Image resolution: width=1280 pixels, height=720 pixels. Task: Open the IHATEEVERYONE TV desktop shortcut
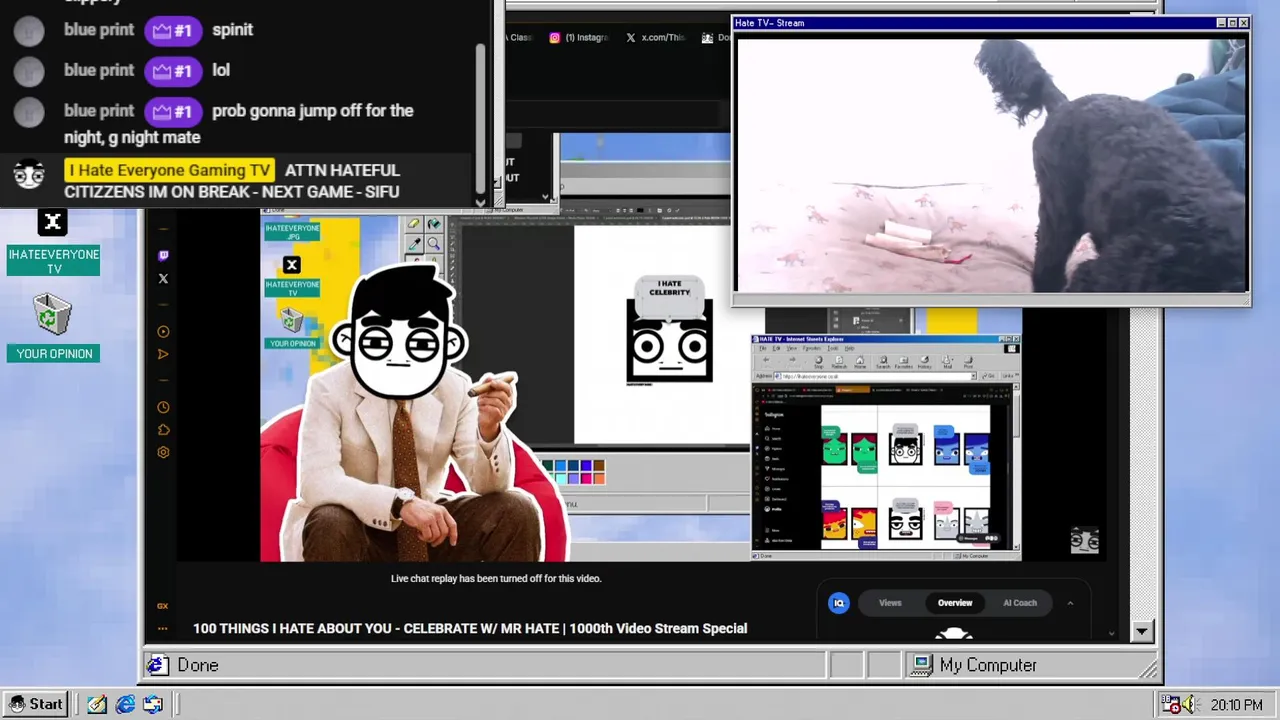click(53, 241)
